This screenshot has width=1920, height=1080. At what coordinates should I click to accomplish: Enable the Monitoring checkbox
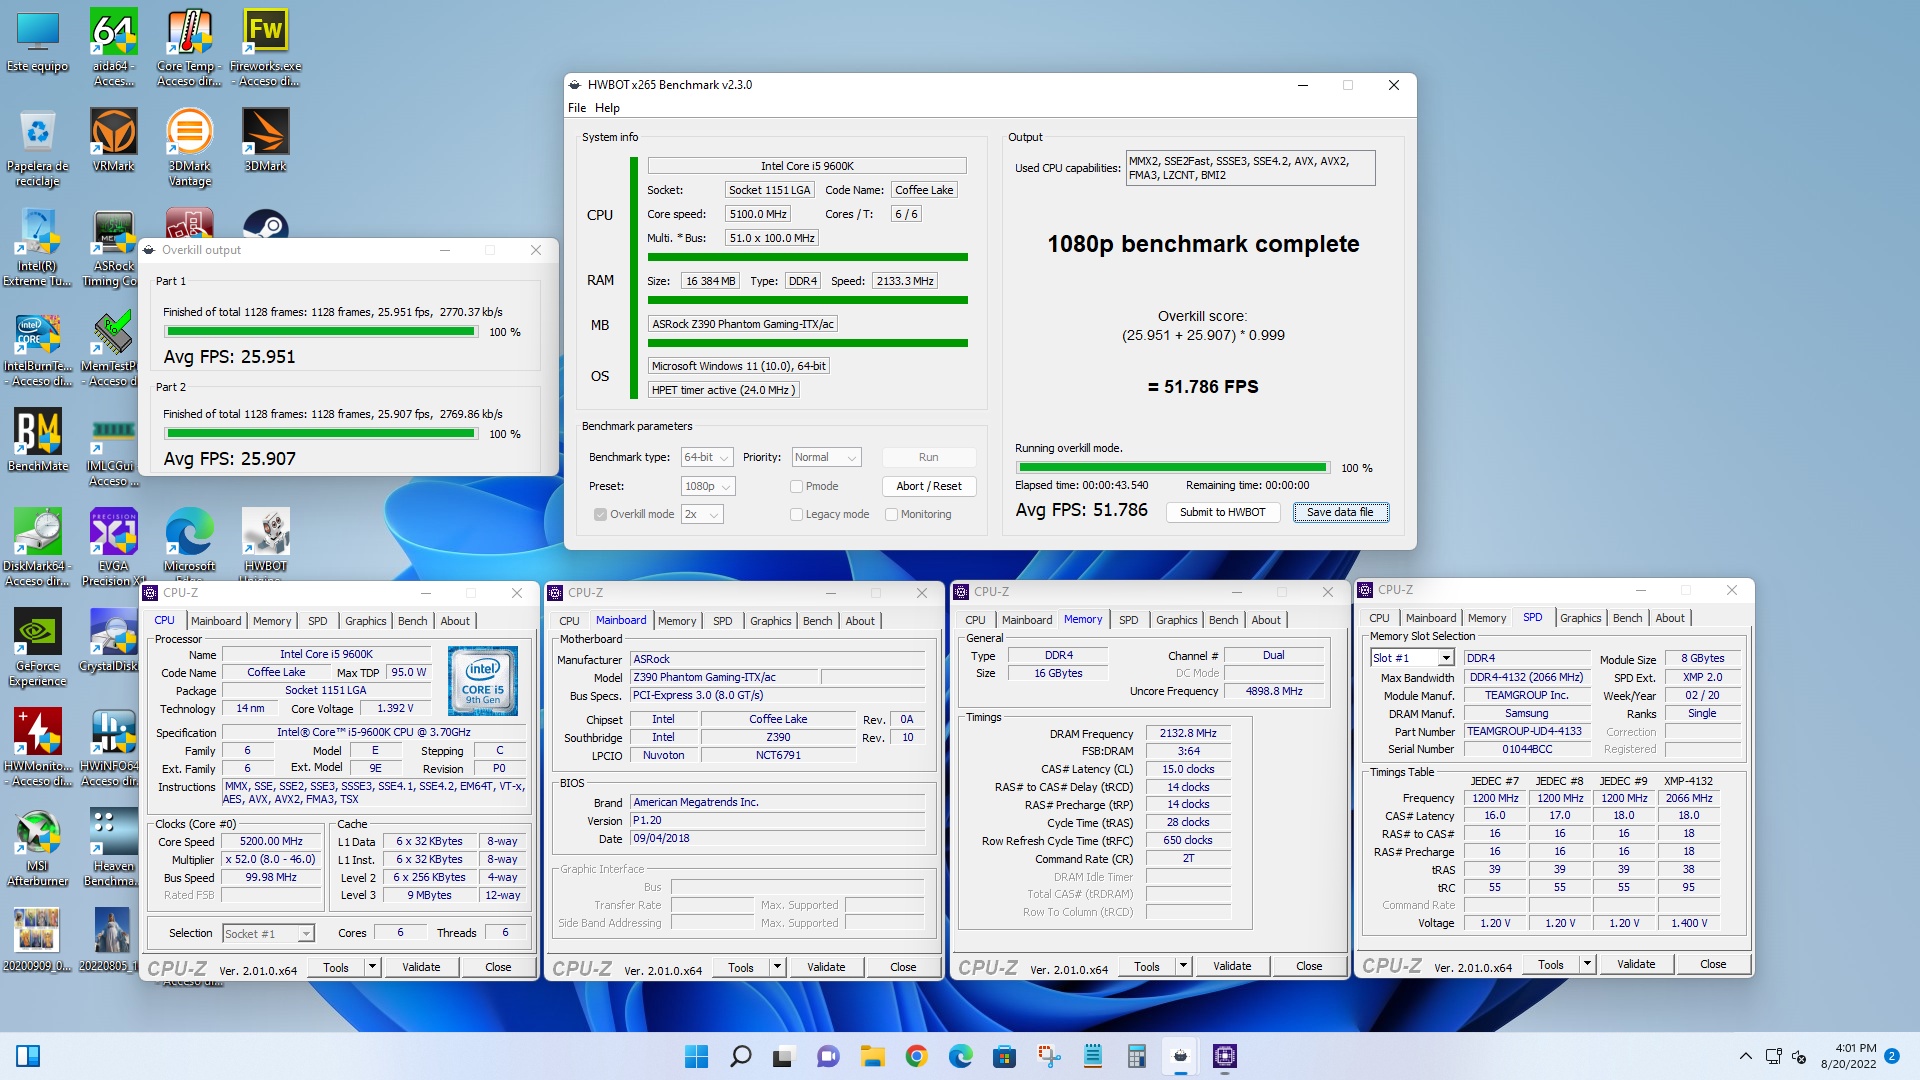(891, 514)
